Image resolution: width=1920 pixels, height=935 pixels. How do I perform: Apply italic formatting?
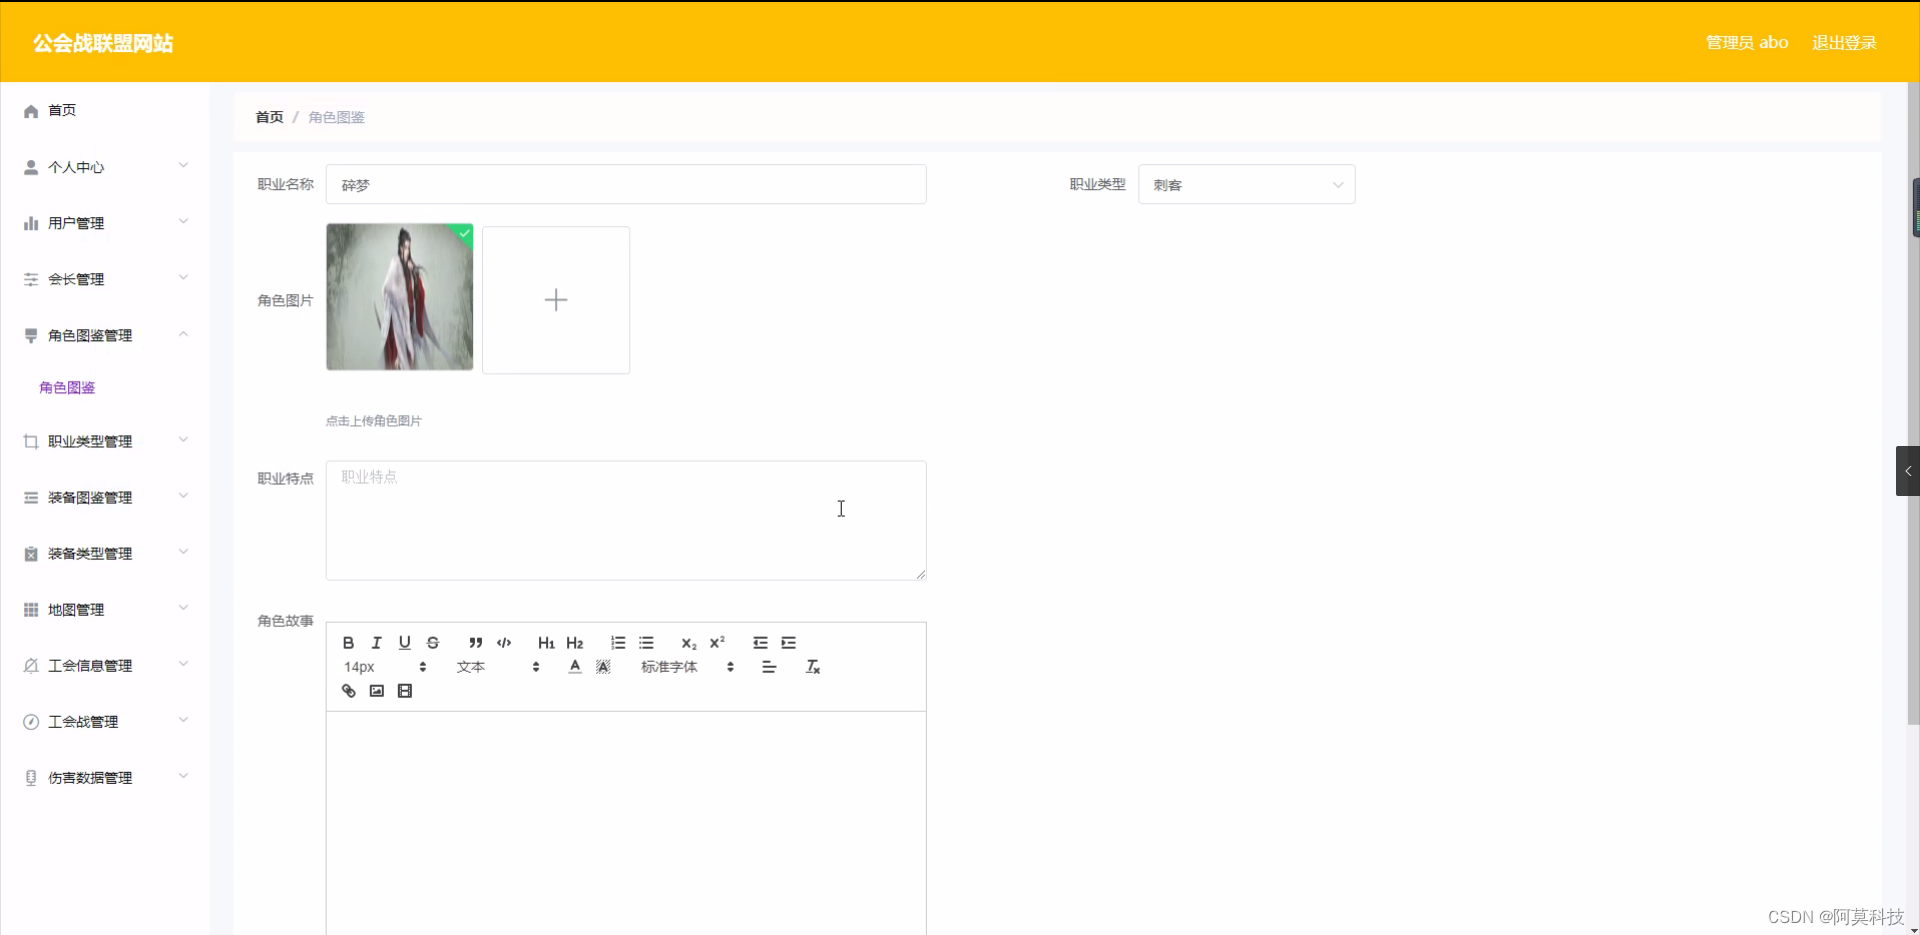click(x=376, y=642)
